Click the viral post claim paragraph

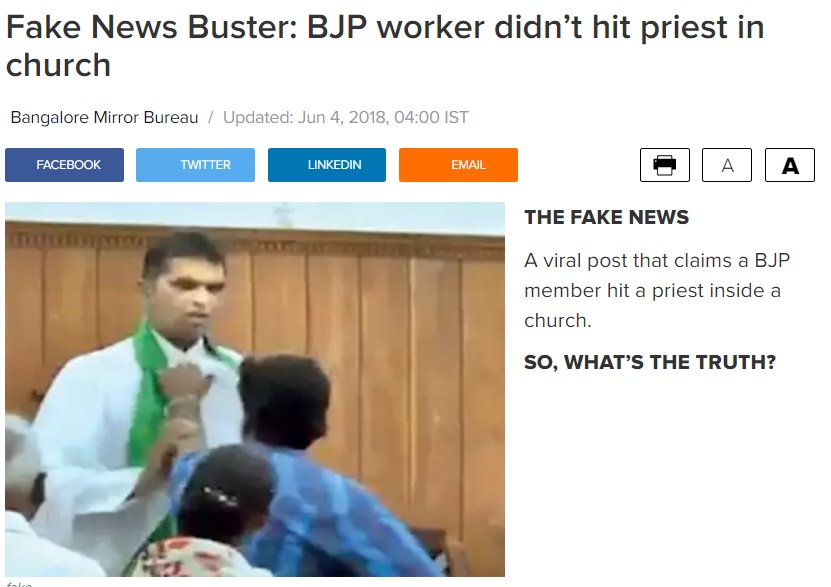point(657,290)
